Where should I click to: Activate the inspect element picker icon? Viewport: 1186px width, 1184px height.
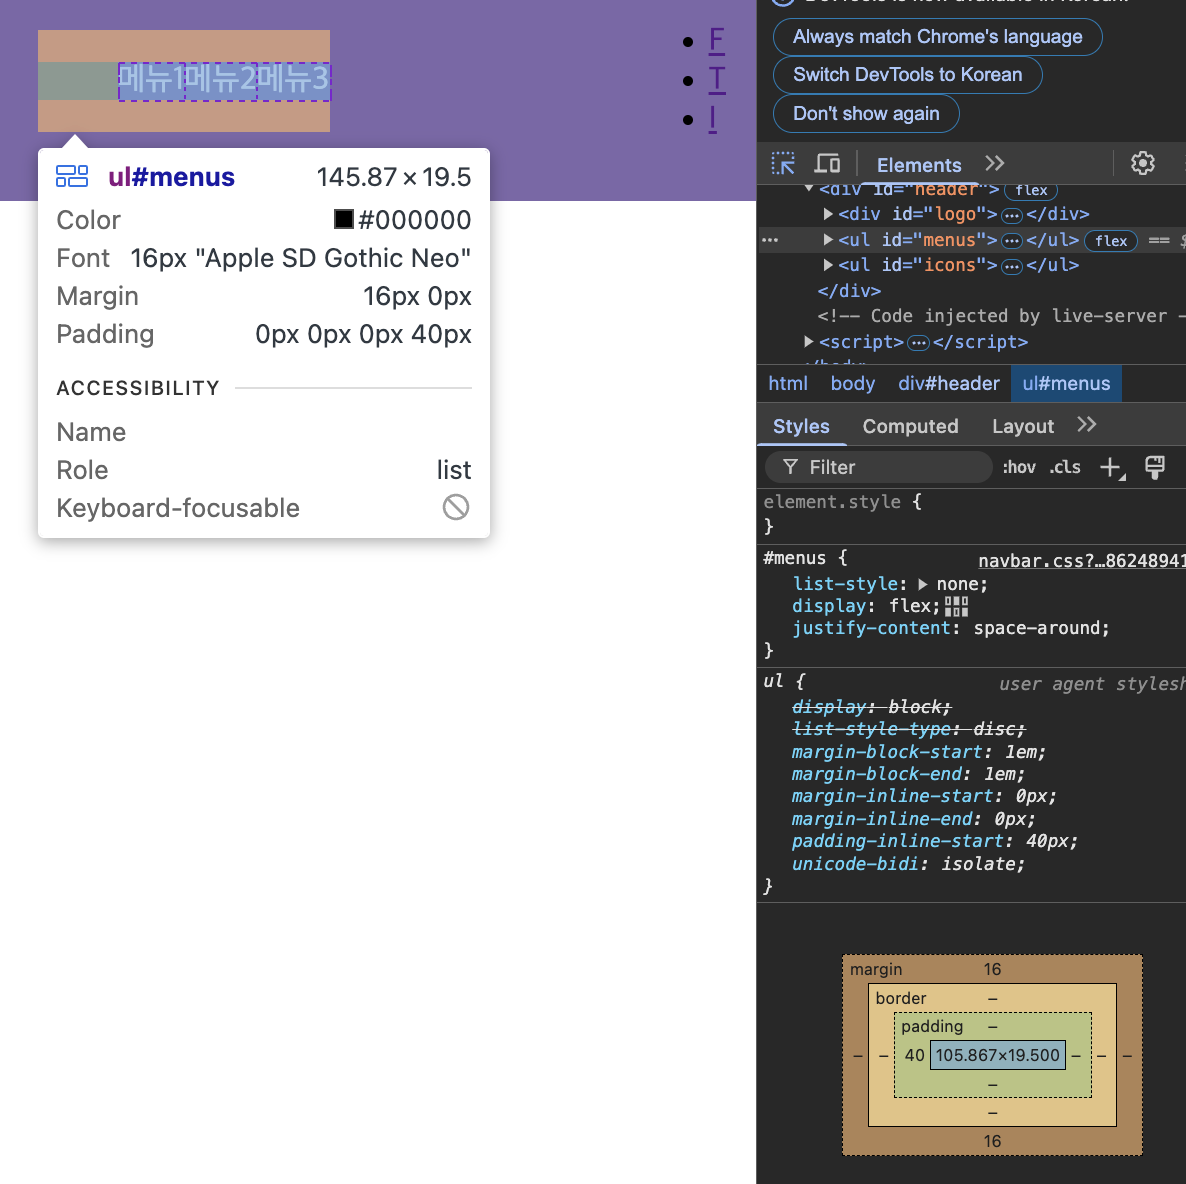coord(783,163)
